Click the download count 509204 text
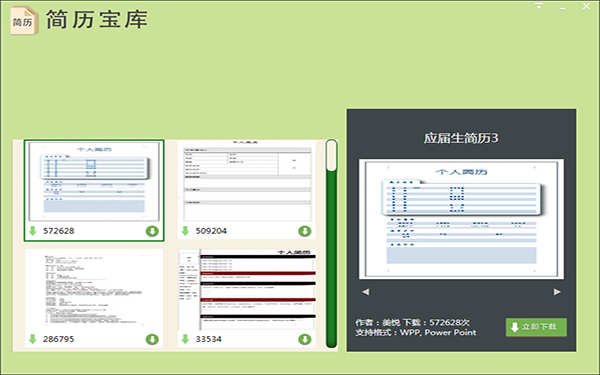This screenshot has width=600, height=375. (211, 231)
